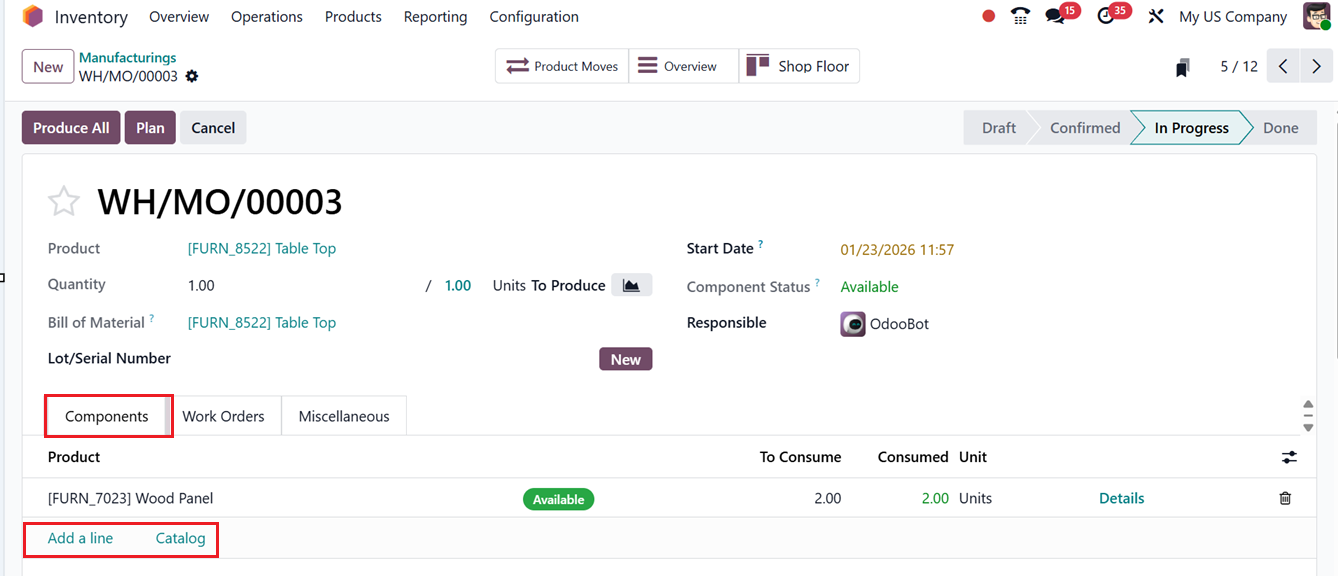Viewport: 1338px width, 576px height.
Task: Switch to the Work Orders tab
Action: pyautogui.click(x=226, y=415)
